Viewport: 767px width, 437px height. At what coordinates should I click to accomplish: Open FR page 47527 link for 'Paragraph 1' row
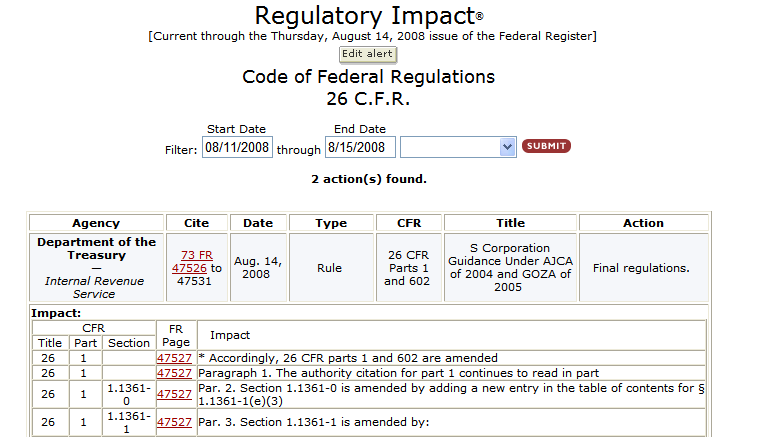174,373
